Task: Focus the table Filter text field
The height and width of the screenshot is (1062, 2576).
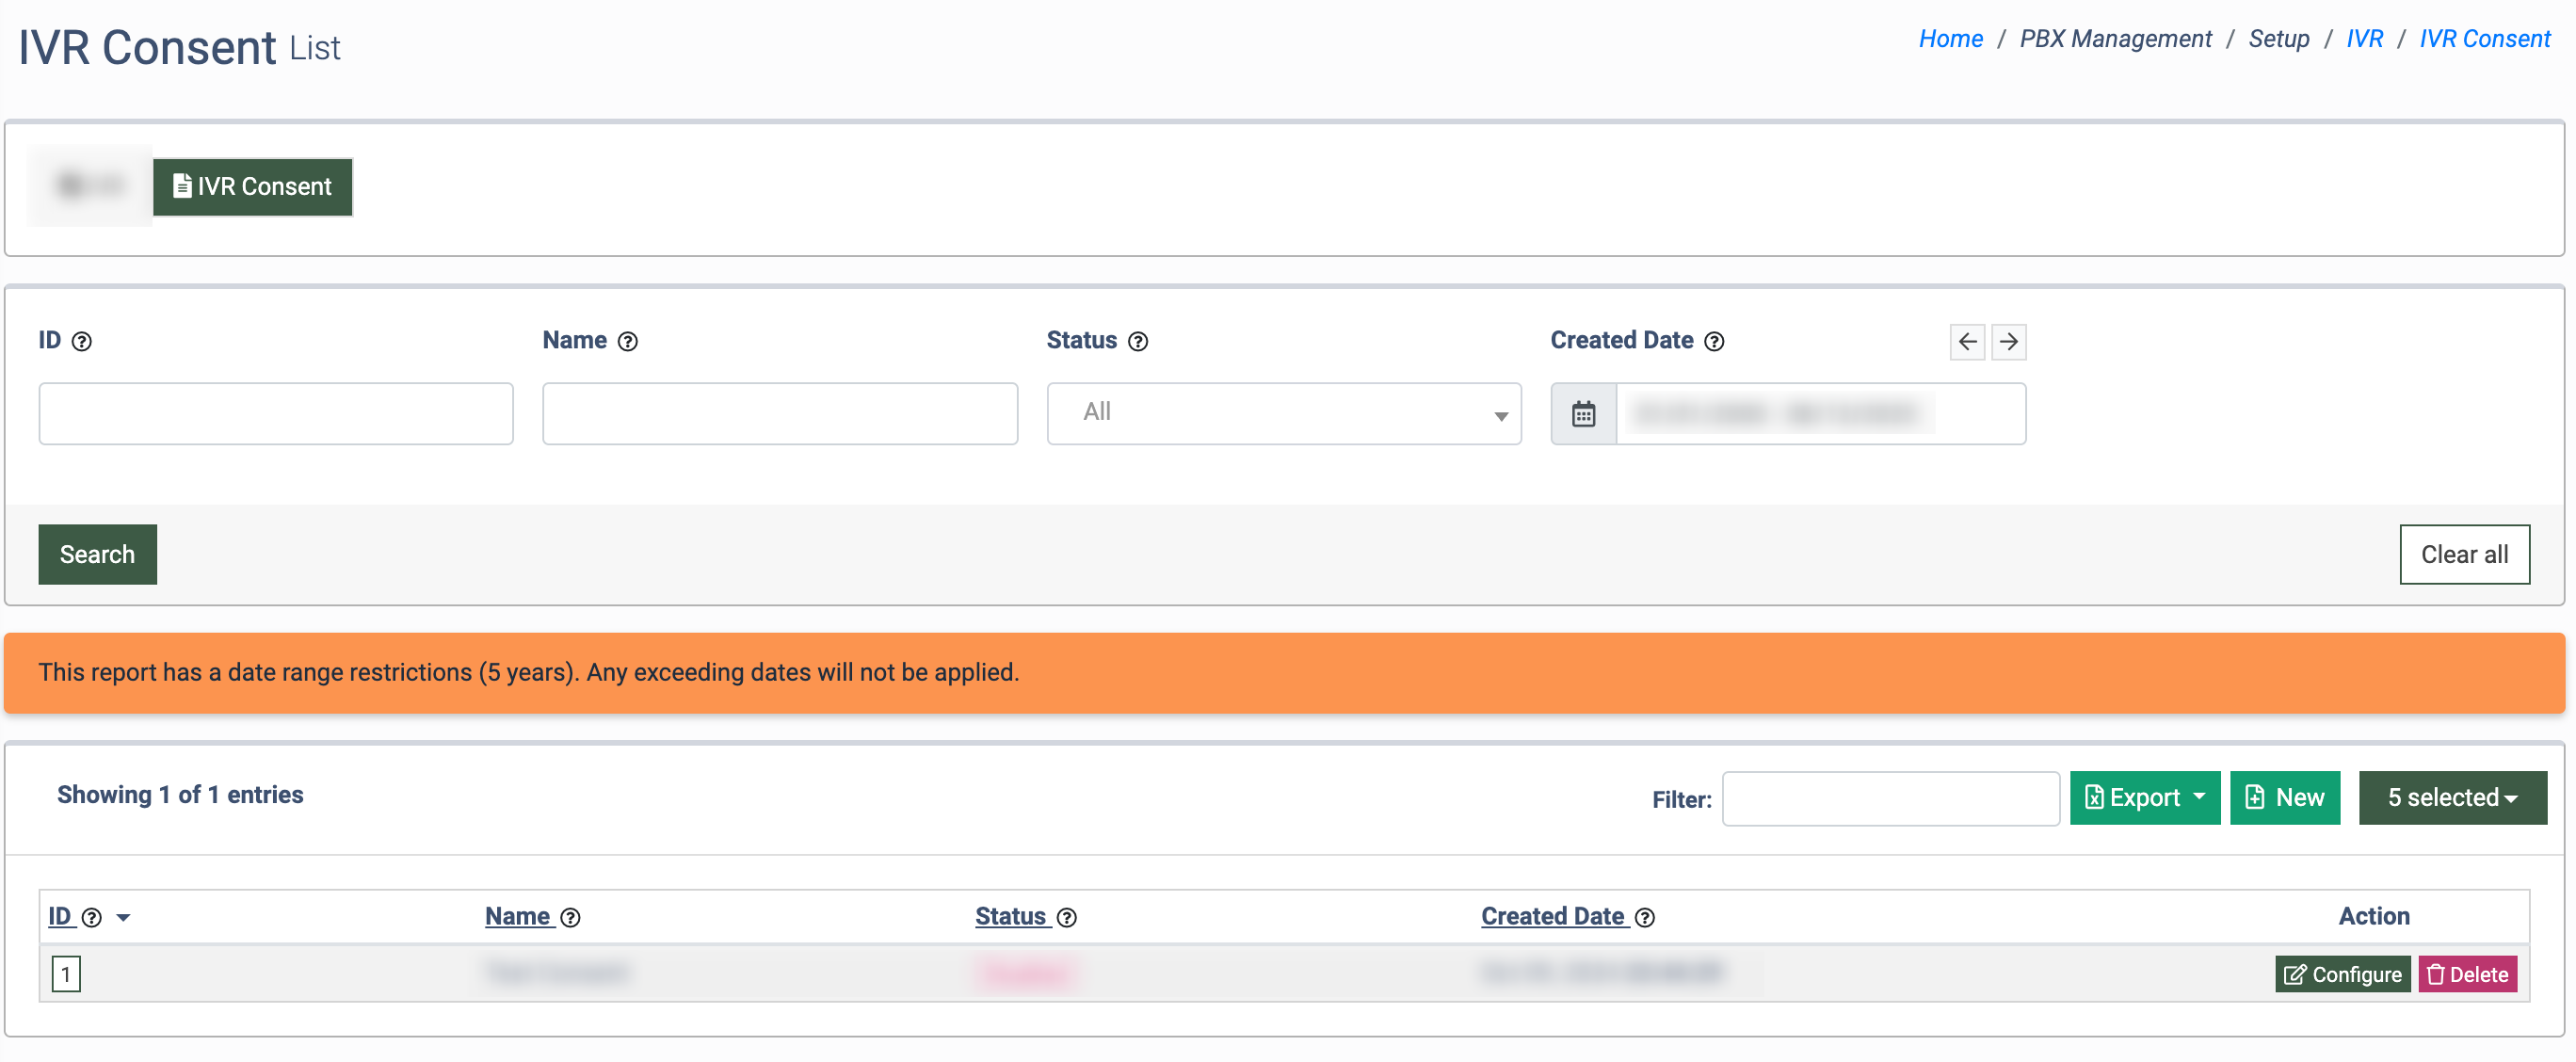Action: pyautogui.click(x=1889, y=798)
